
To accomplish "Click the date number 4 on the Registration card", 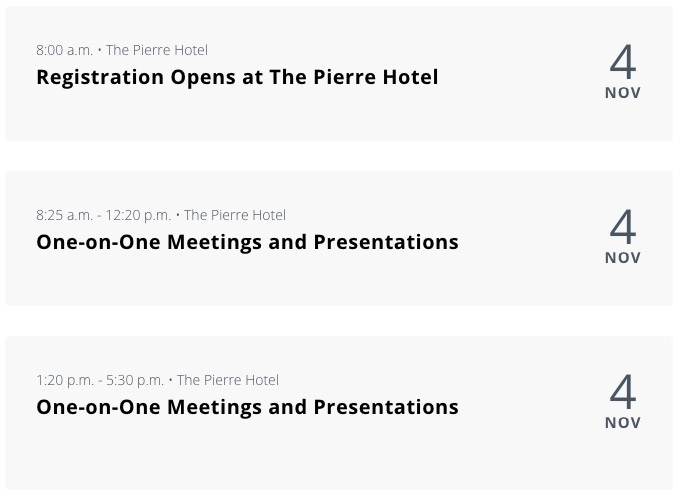I will point(622,62).
